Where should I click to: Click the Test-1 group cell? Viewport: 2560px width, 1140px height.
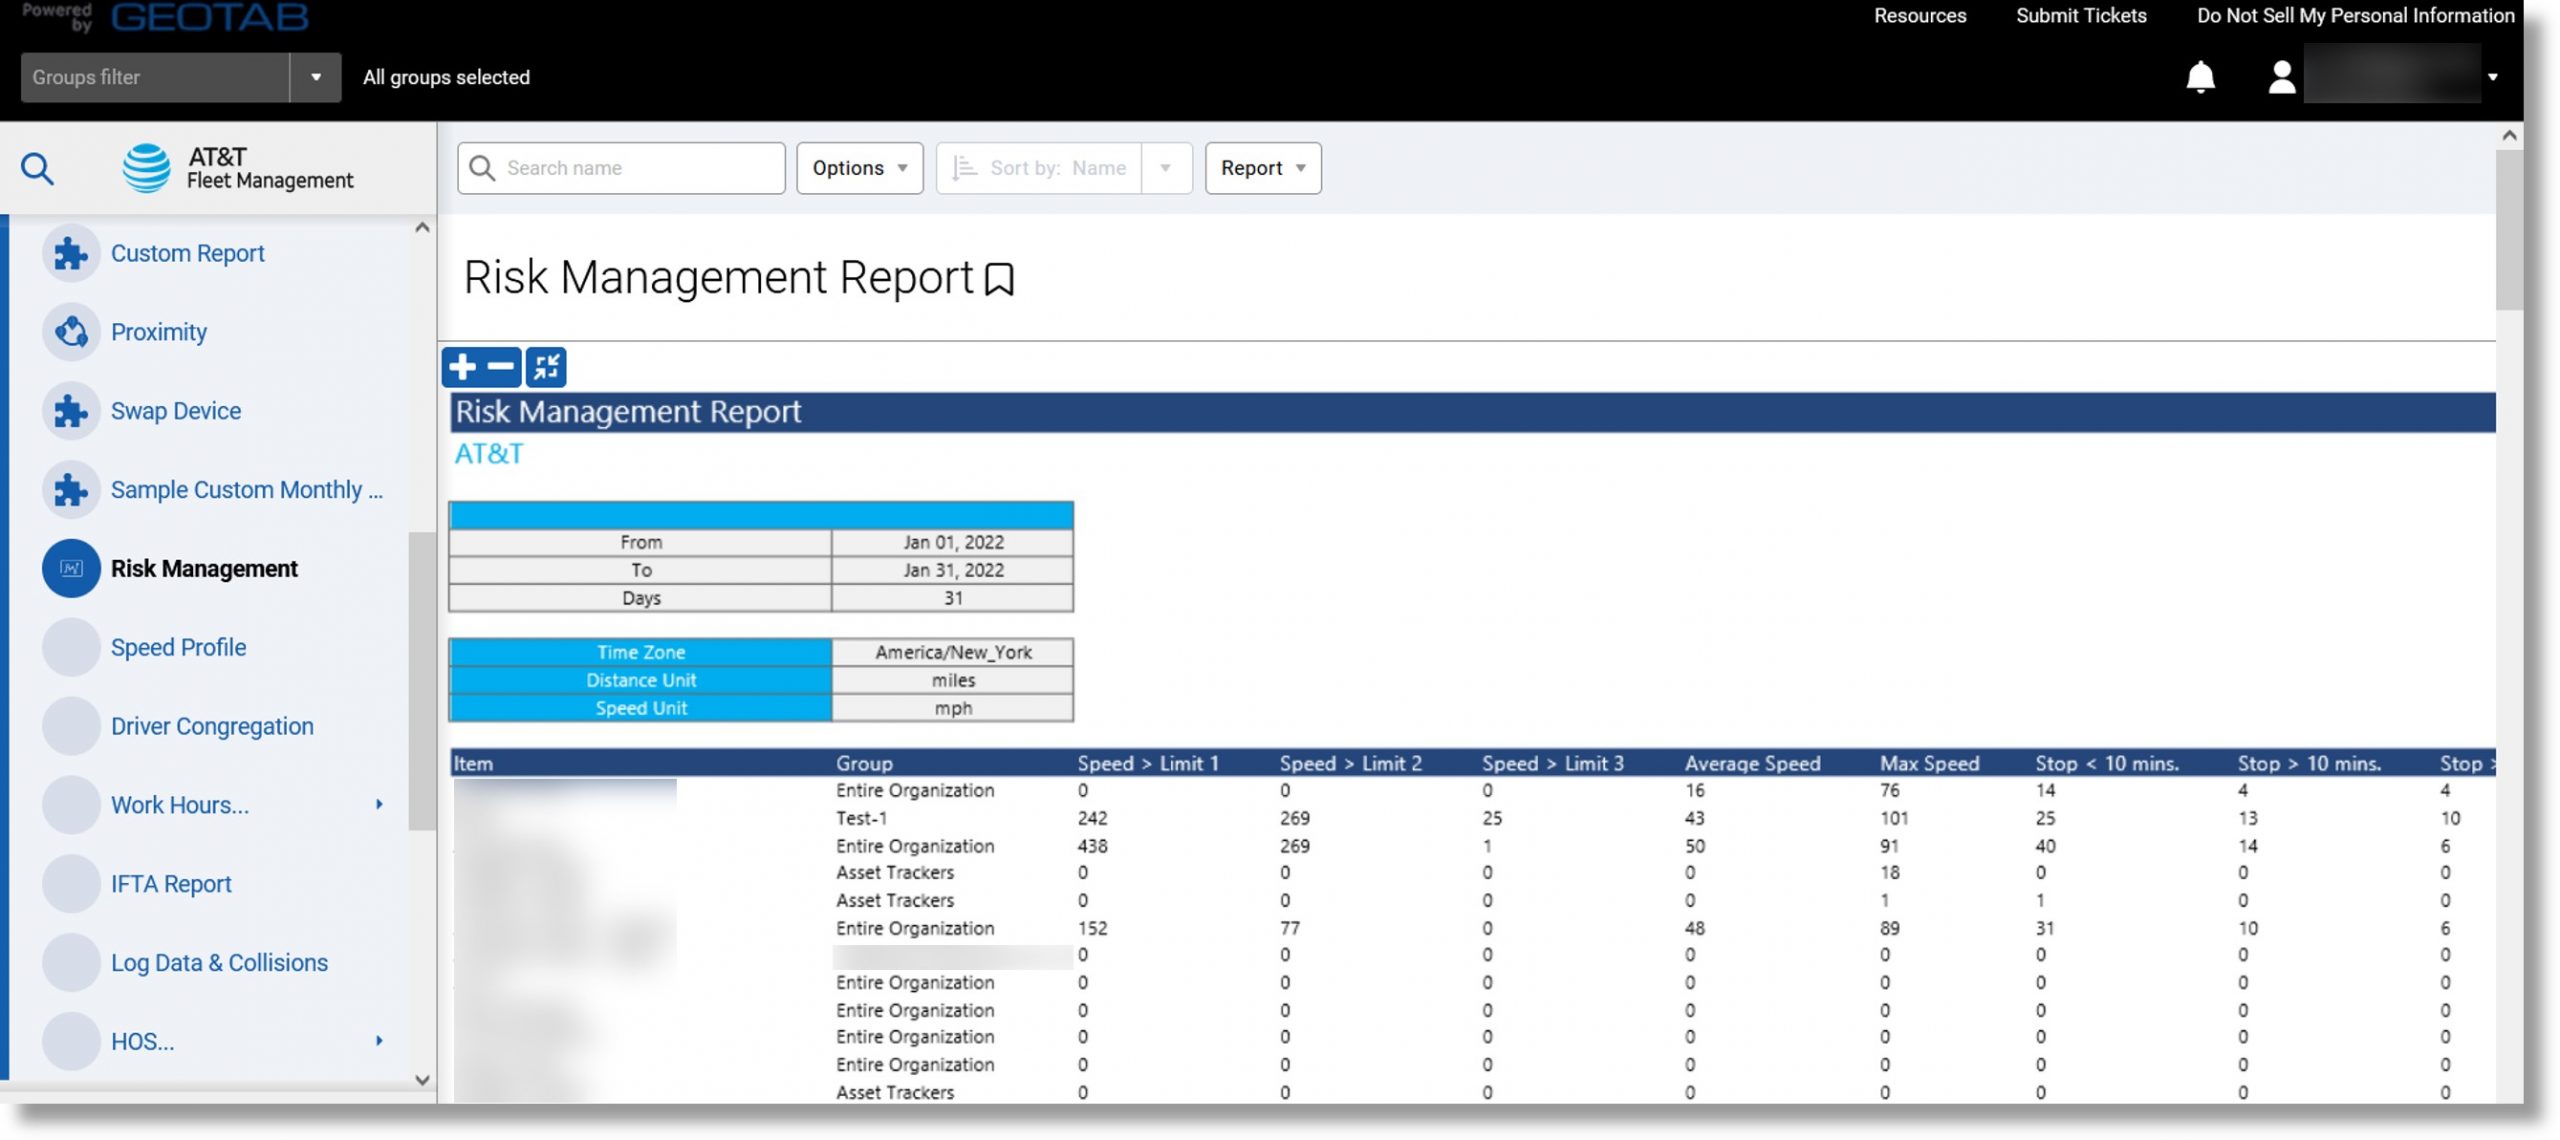click(x=861, y=818)
